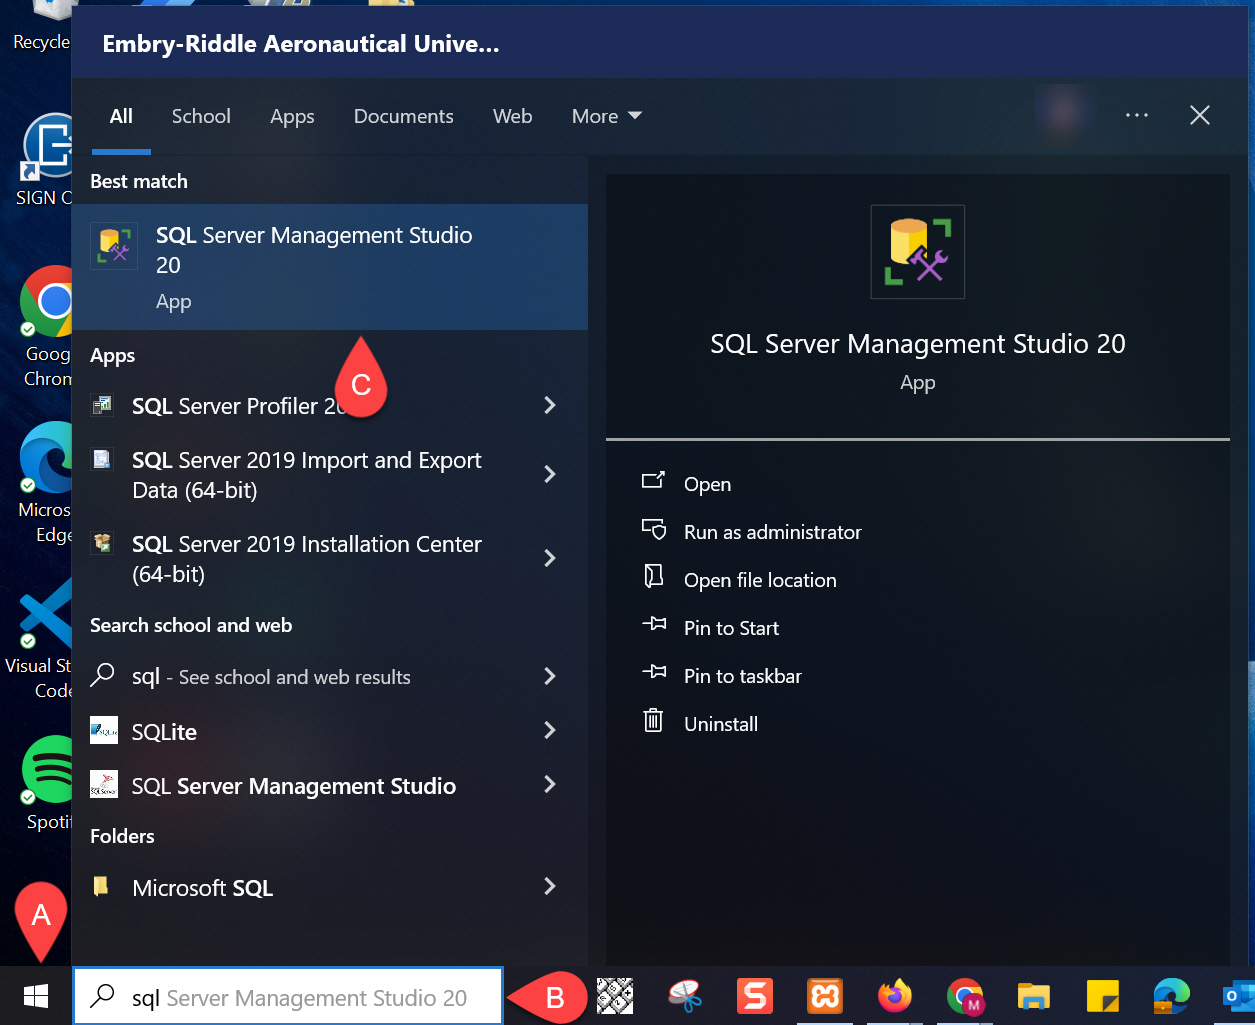Viewport: 1255px width, 1025px height.
Task: Select Microsoft SQL folder result
Action: [202, 888]
